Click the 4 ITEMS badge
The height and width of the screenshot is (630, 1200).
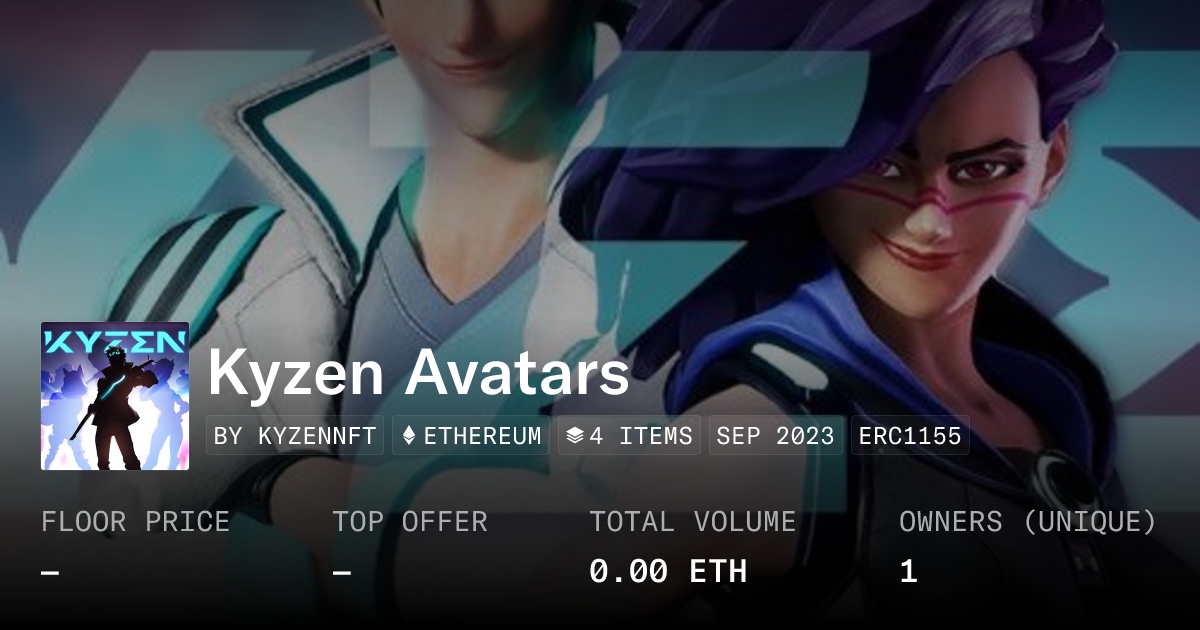pos(629,436)
